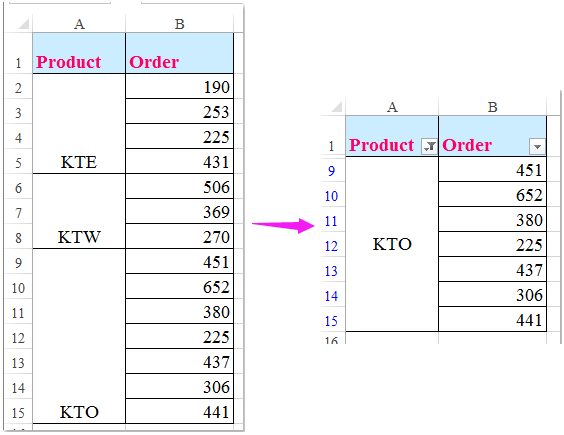564x435 pixels.
Task: Click the Product header cell in left sheet
Action: point(79,53)
